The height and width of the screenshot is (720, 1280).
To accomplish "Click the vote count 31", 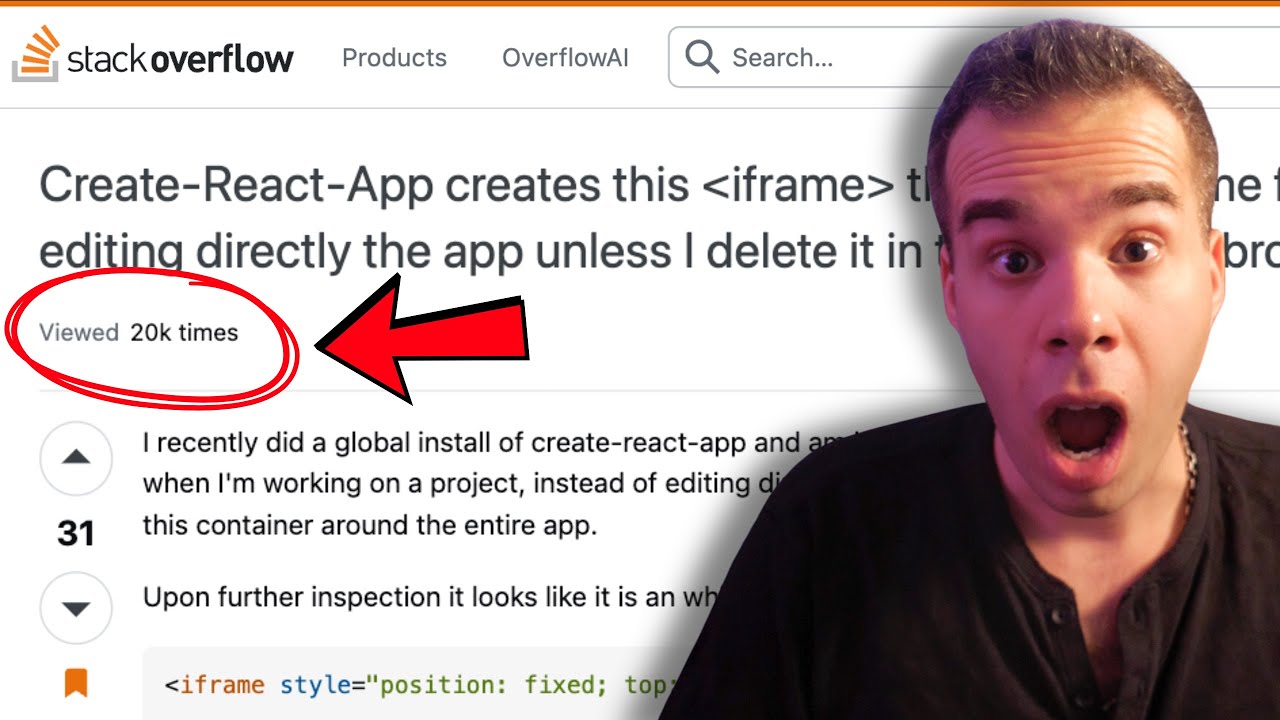I will tap(76, 534).
